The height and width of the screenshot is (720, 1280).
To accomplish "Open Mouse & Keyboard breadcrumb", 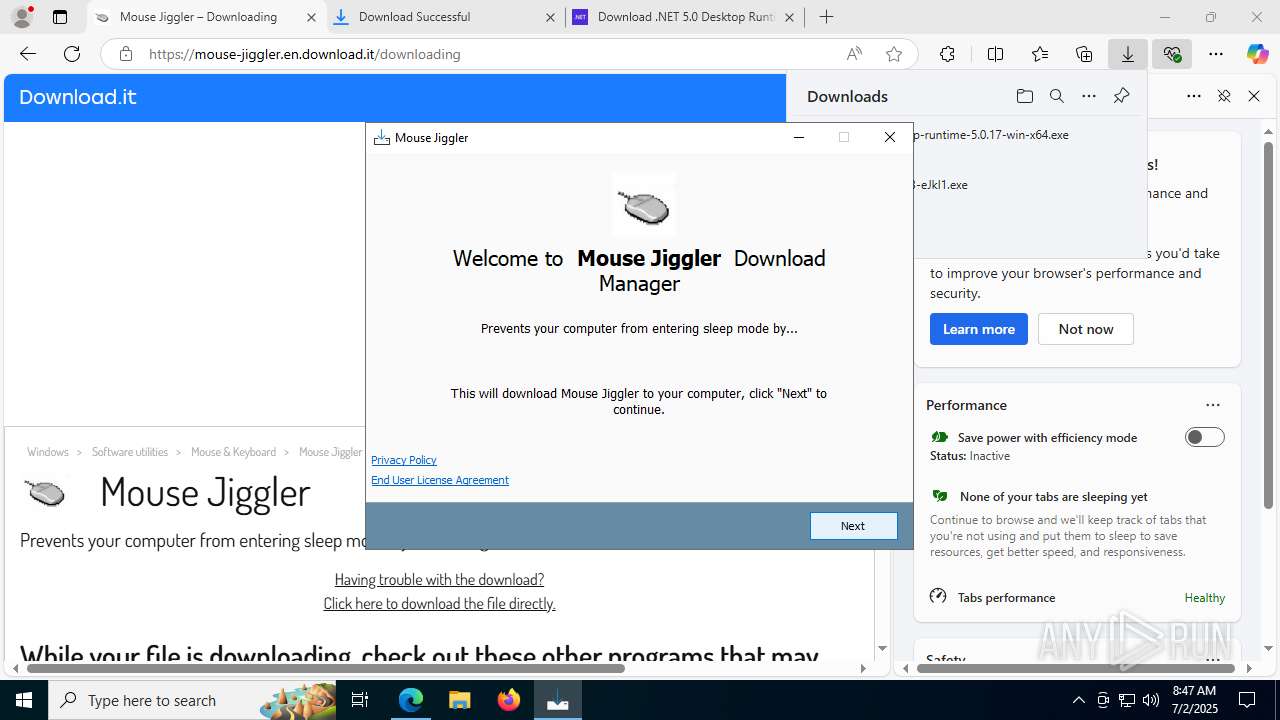I will (233, 452).
